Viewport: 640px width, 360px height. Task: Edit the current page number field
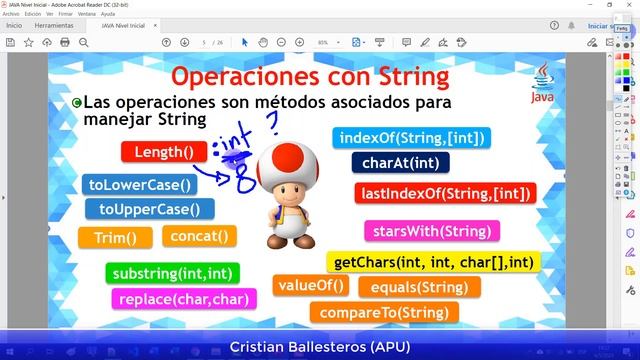tap(204, 42)
